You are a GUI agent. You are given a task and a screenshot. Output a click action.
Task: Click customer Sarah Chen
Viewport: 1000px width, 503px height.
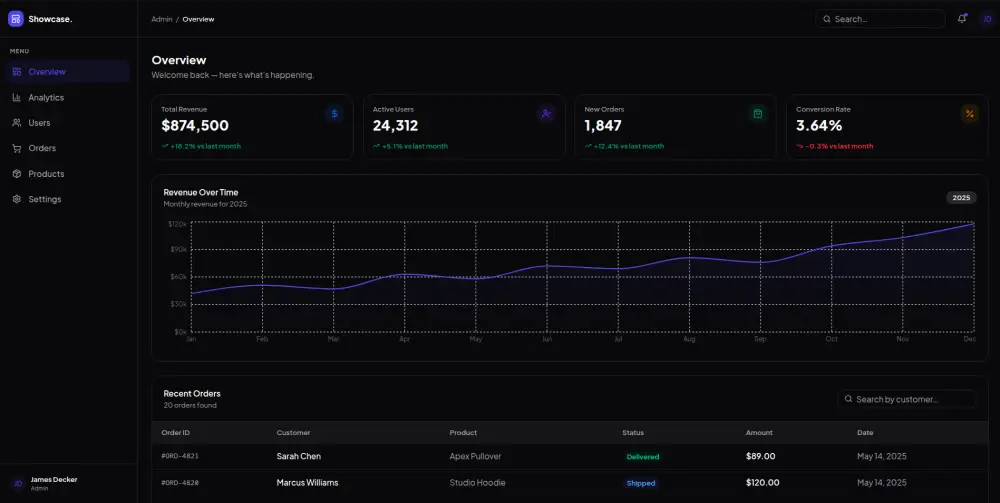[x=298, y=456]
